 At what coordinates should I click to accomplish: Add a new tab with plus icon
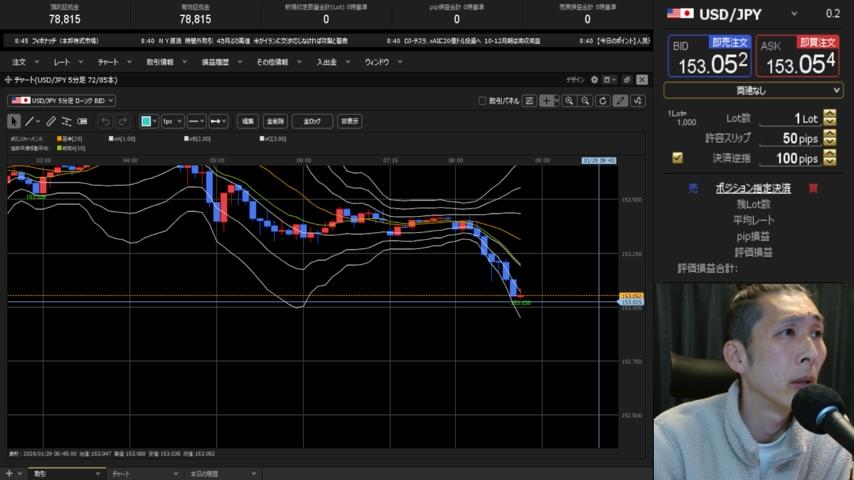click(8, 473)
